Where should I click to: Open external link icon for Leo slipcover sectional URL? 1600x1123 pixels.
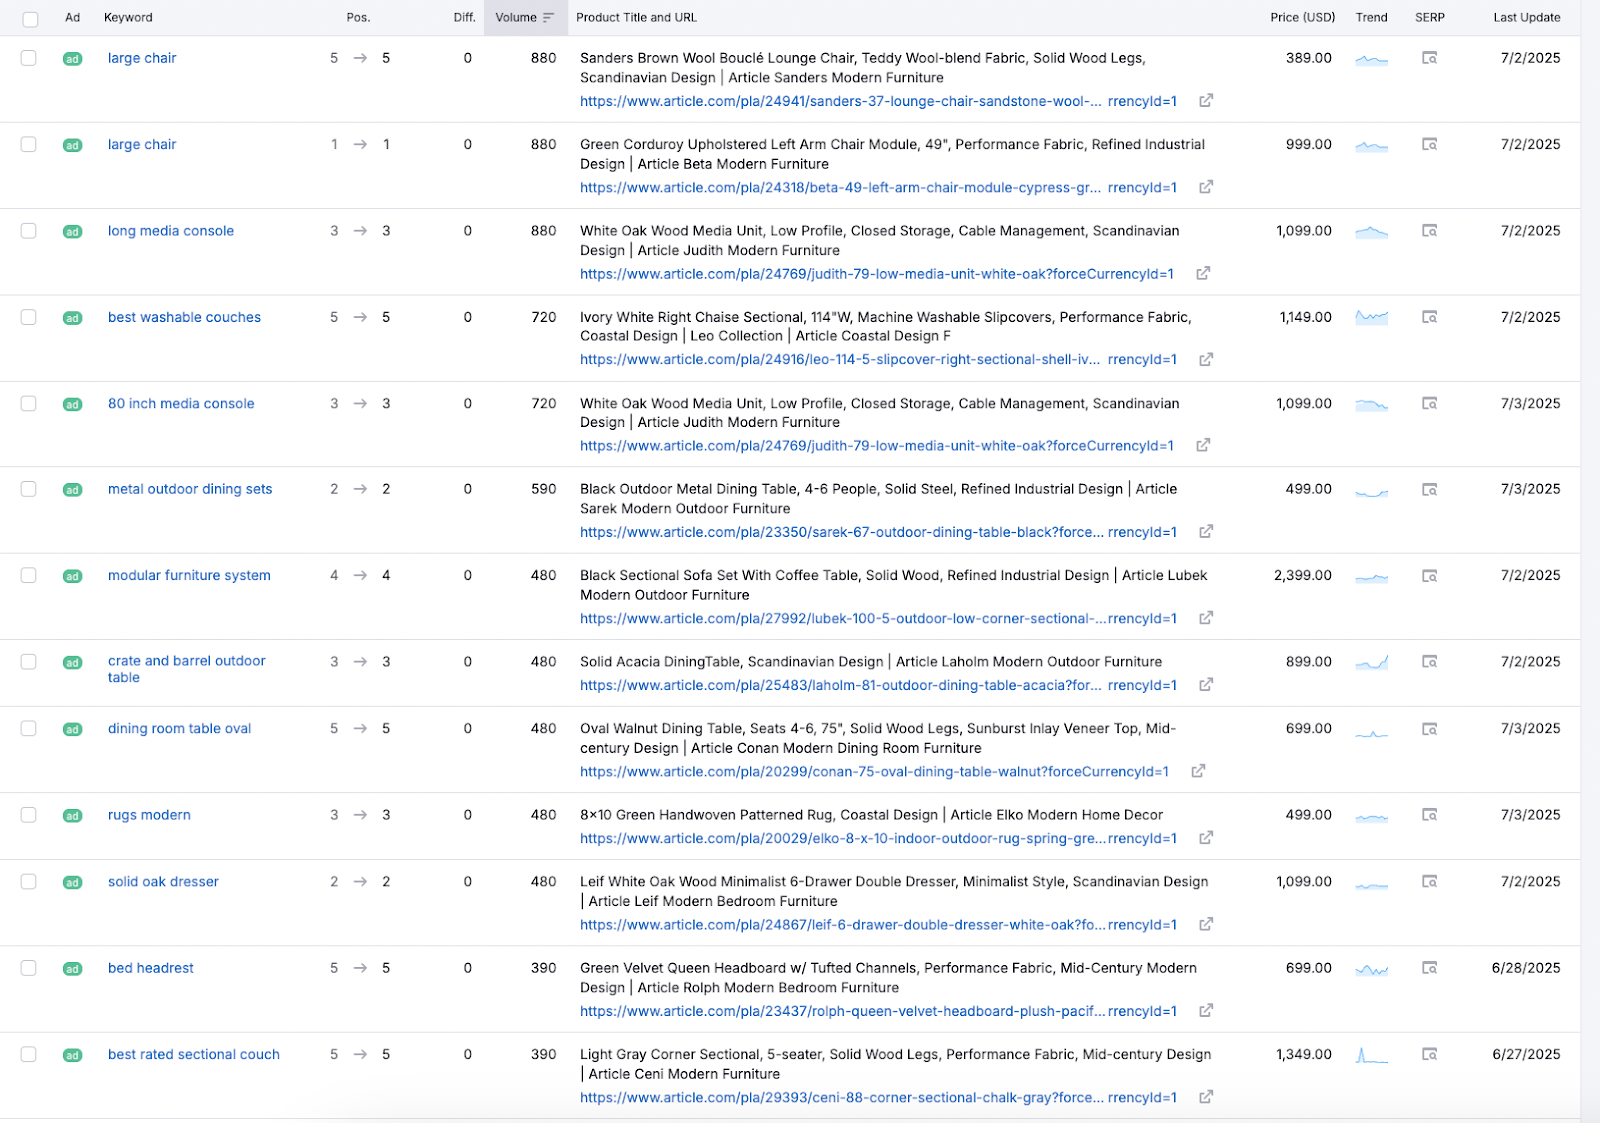[x=1206, y=359]
